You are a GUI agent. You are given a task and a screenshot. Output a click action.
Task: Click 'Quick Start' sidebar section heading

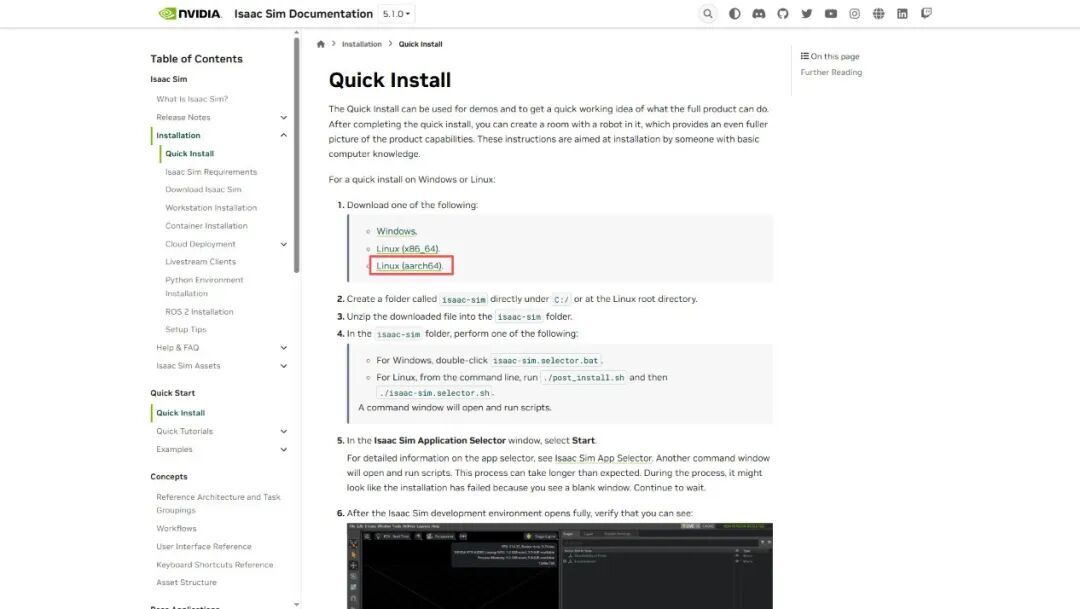172,393
